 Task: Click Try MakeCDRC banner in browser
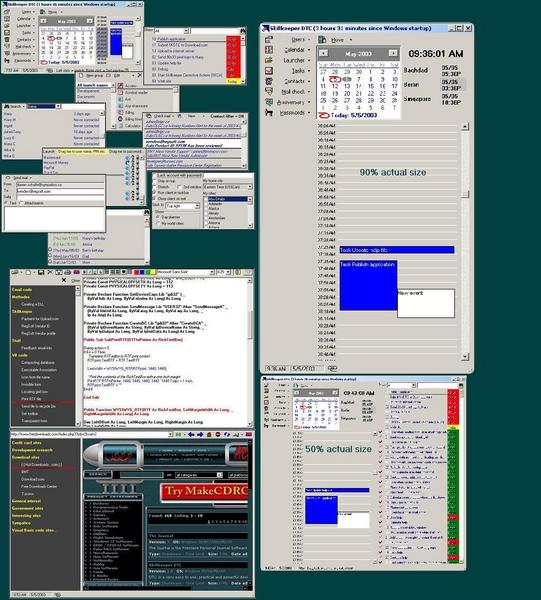click(204, 491)
